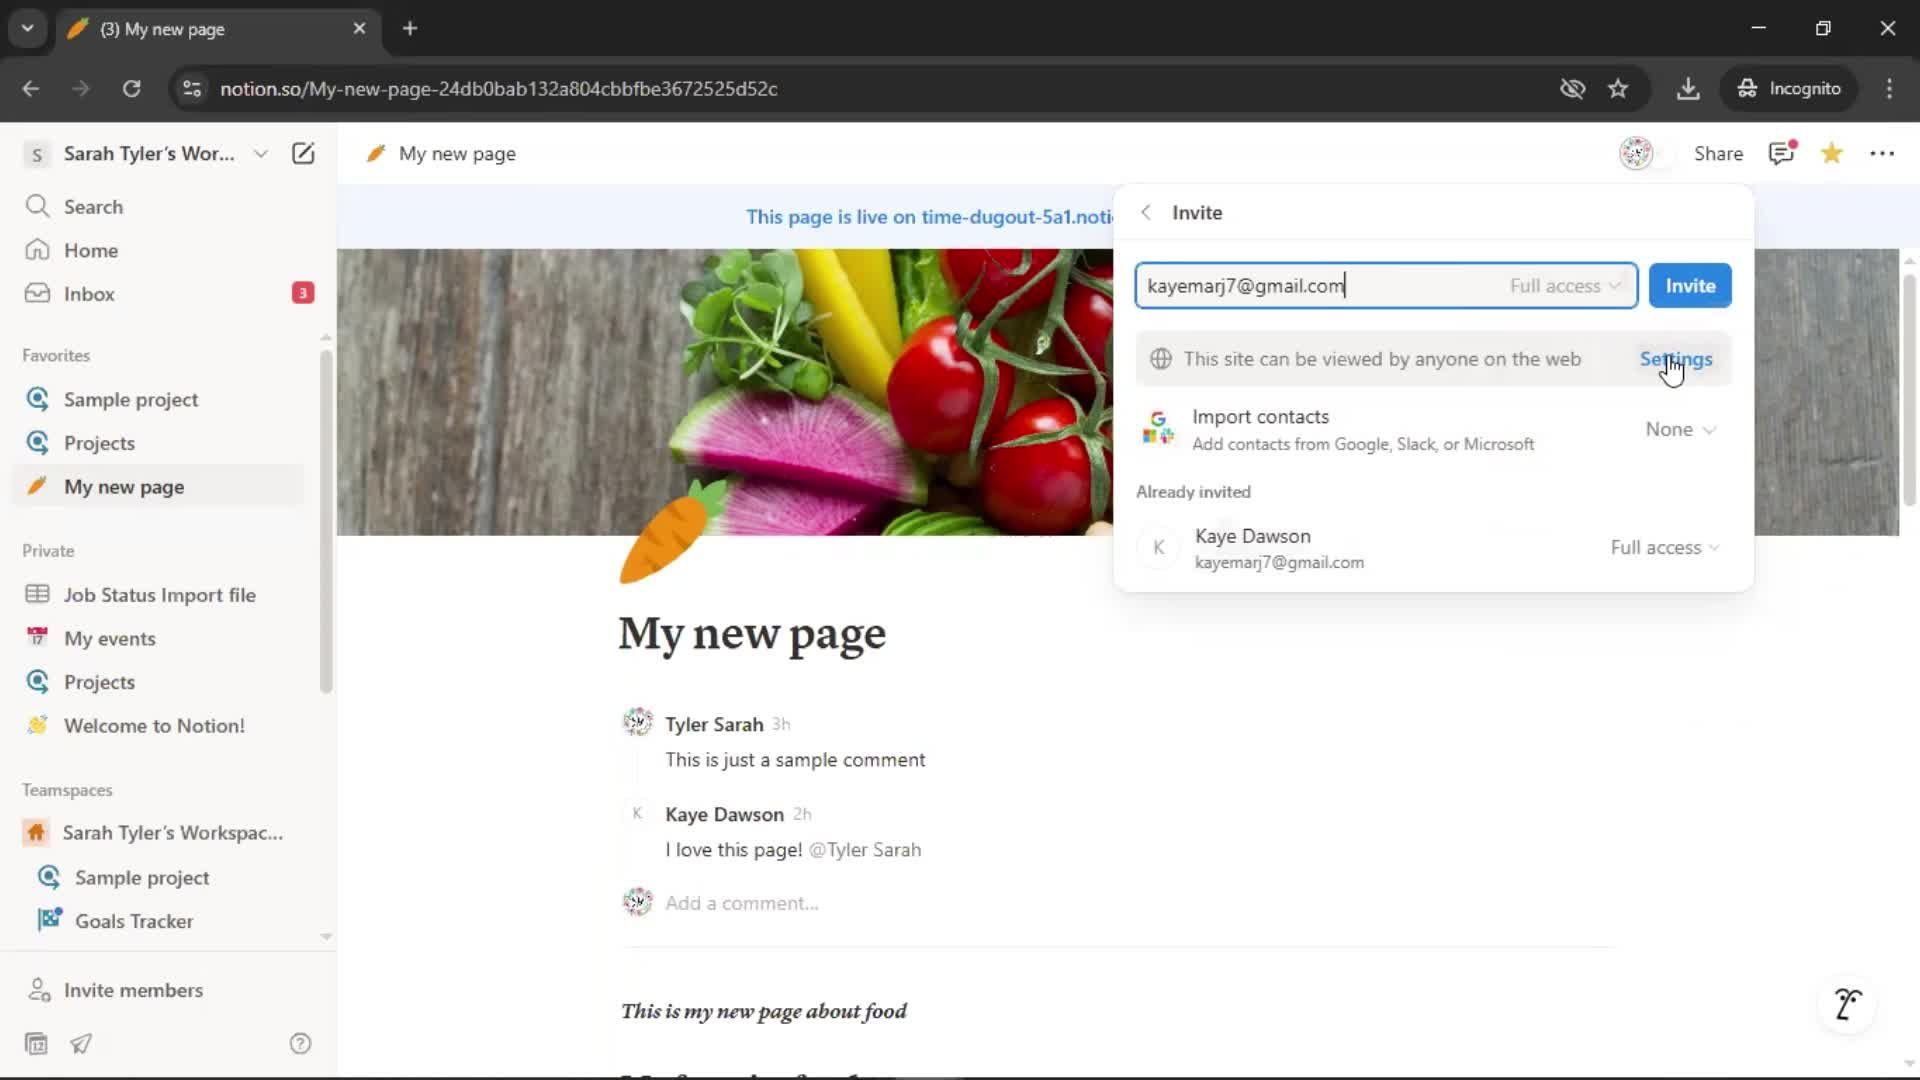Open the Notion AI floating button
Viewport: 1920px width, 1080px height.
click(x=1847, y=1003)
